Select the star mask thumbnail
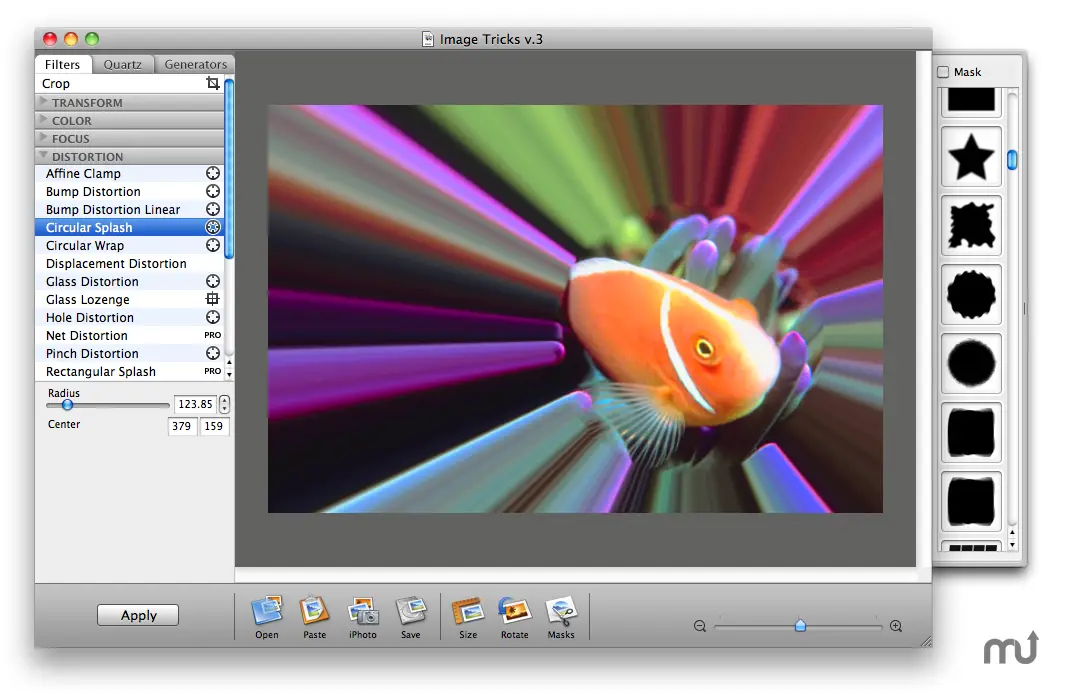This screenshot has width=1069, height=694. 971,157
